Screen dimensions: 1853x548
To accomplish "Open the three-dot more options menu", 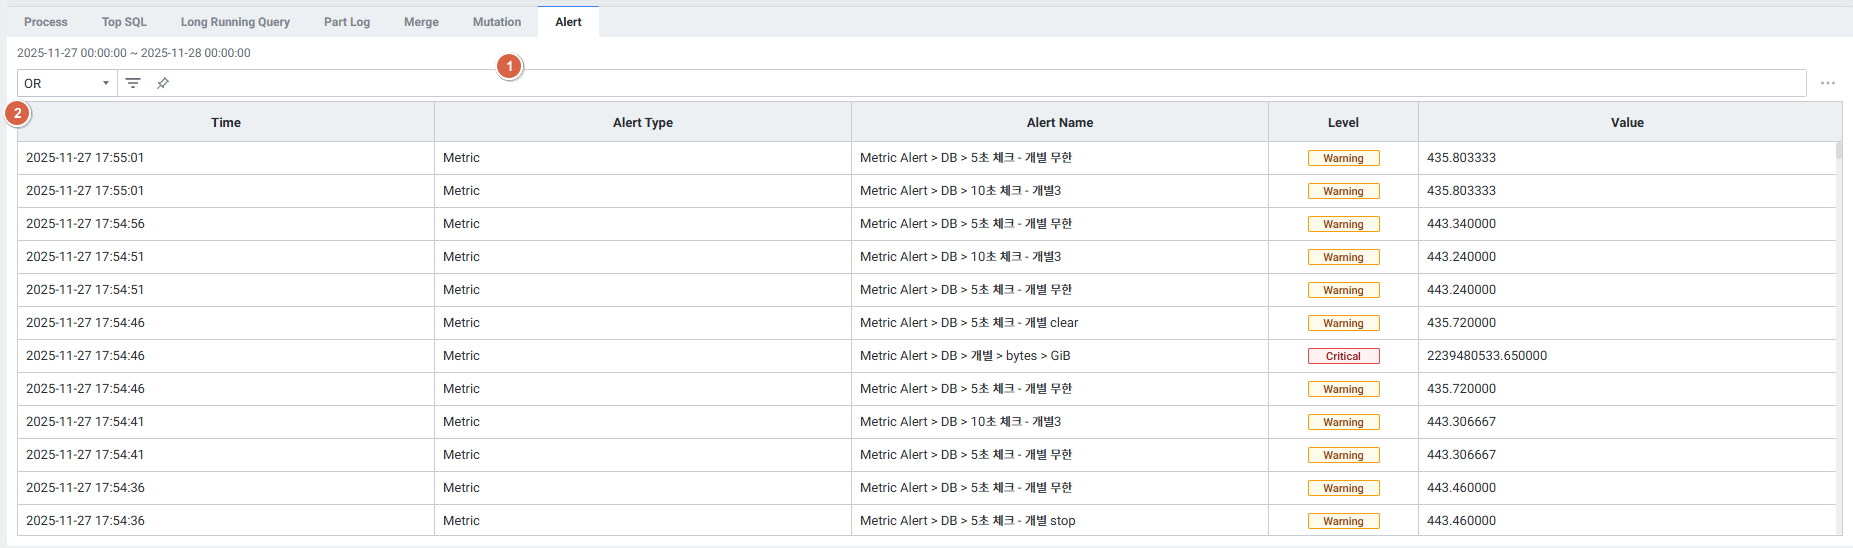I will tap(1827, 83).
